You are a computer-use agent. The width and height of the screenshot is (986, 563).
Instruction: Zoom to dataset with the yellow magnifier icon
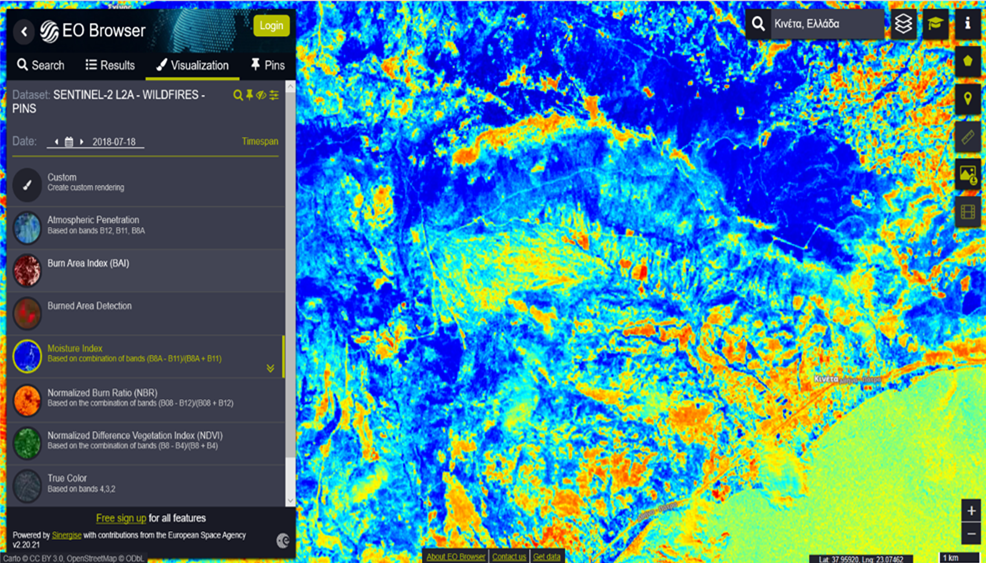tap(238, 96)
